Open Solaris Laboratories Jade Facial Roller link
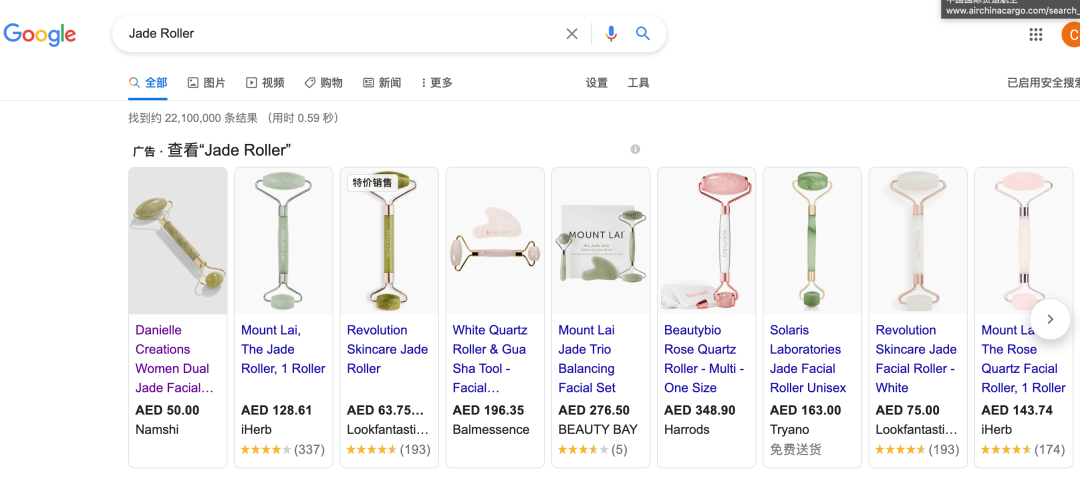This screenshot has height=486, width=1080. point(808,359)
